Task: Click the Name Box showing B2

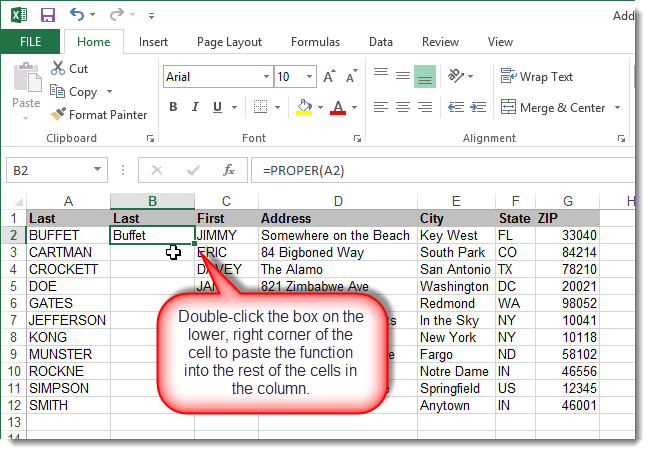Action: coord(49,170)
